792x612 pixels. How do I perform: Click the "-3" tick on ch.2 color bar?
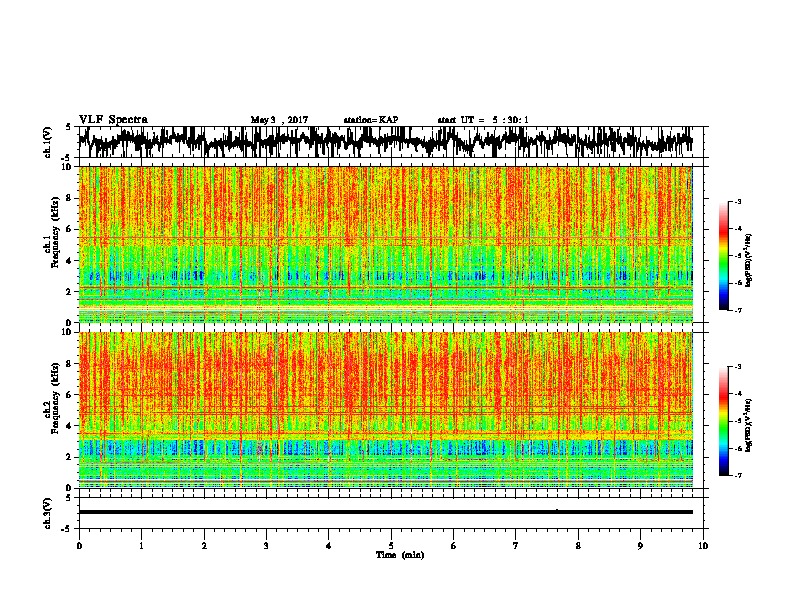737,367
